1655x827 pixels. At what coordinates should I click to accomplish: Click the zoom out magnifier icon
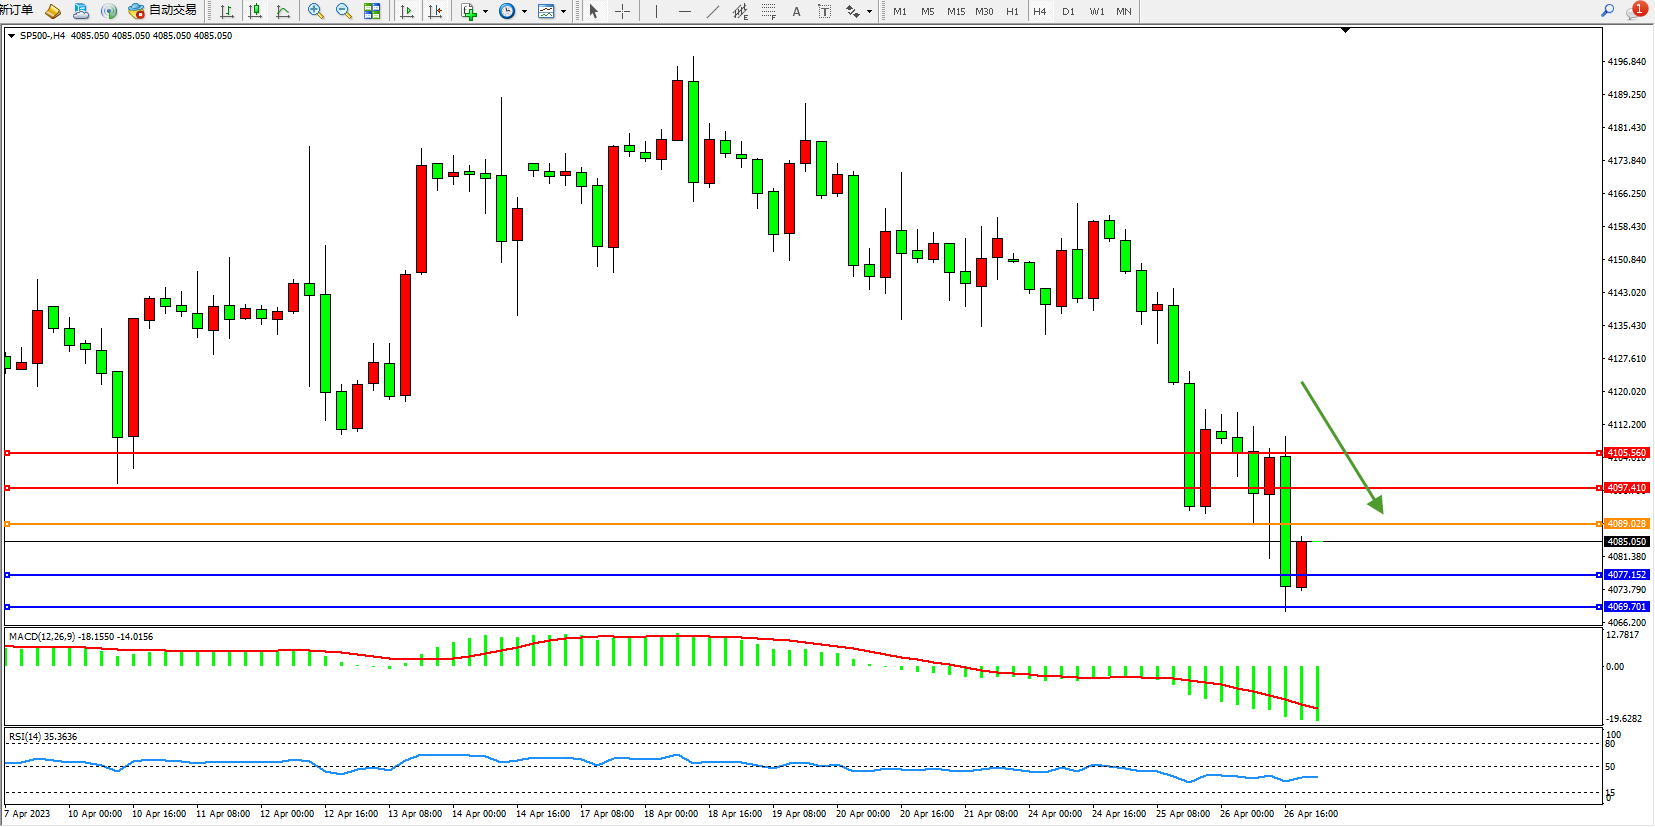(x=344, y=11)
